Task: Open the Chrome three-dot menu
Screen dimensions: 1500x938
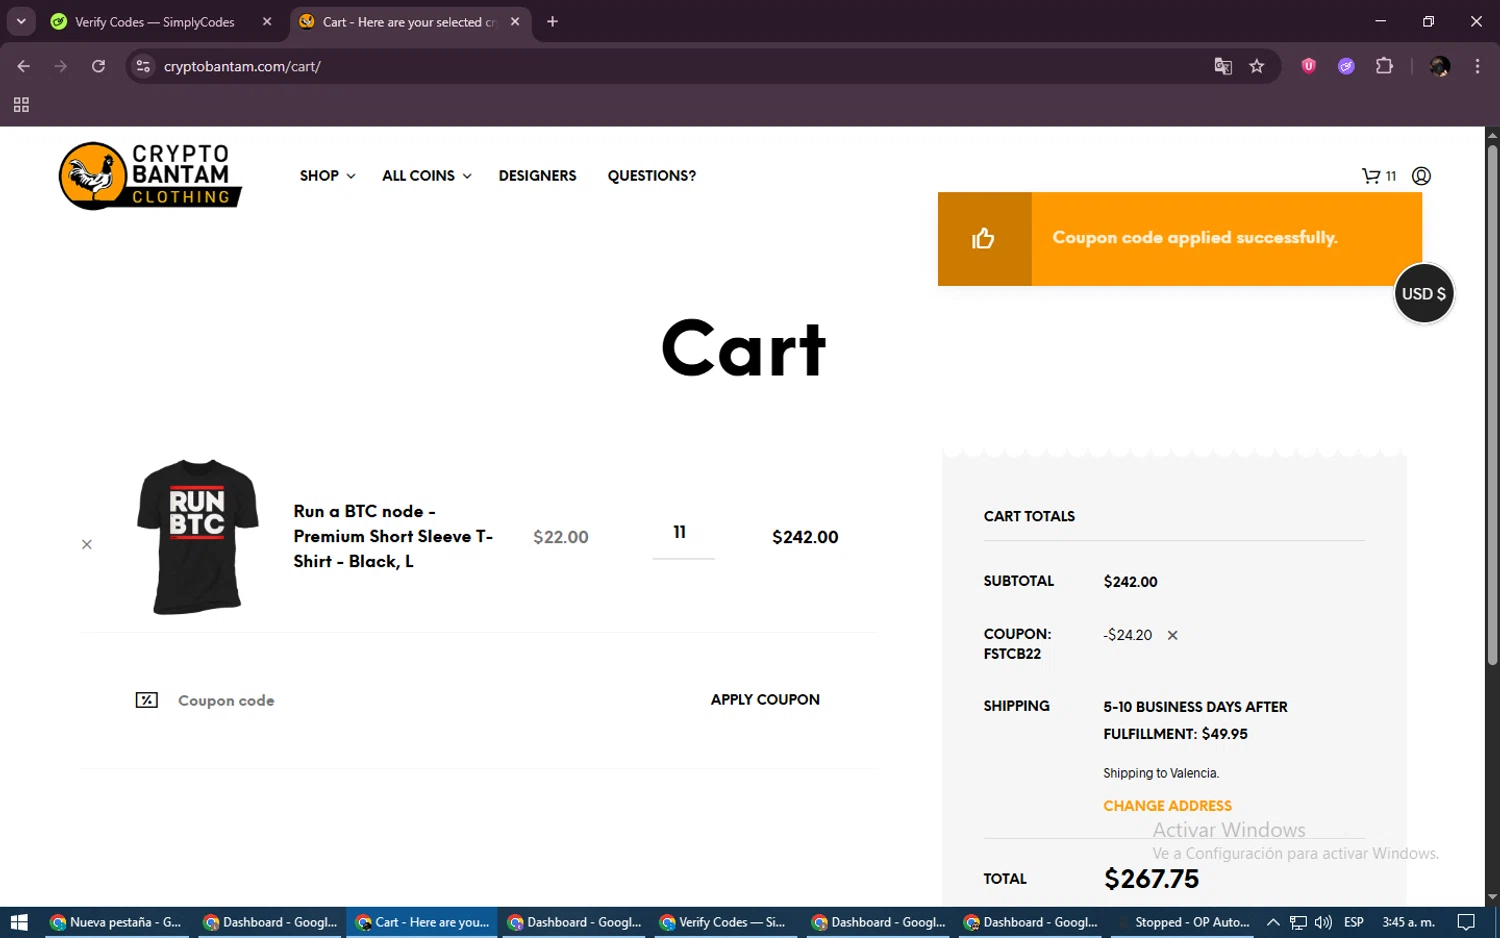Action: click(1477, 66)
